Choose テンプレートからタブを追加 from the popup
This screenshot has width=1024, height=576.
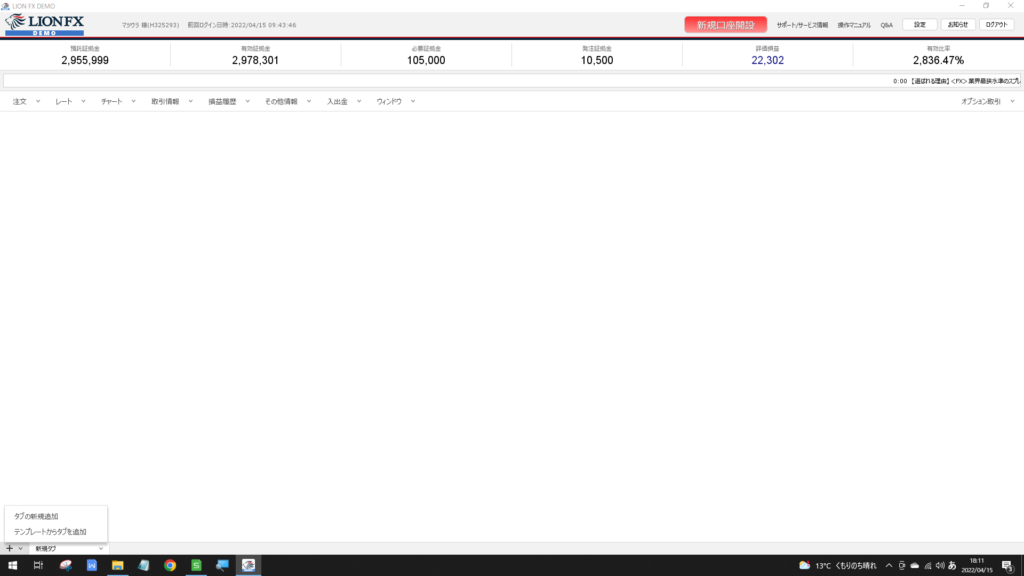[x=50, y=532]
